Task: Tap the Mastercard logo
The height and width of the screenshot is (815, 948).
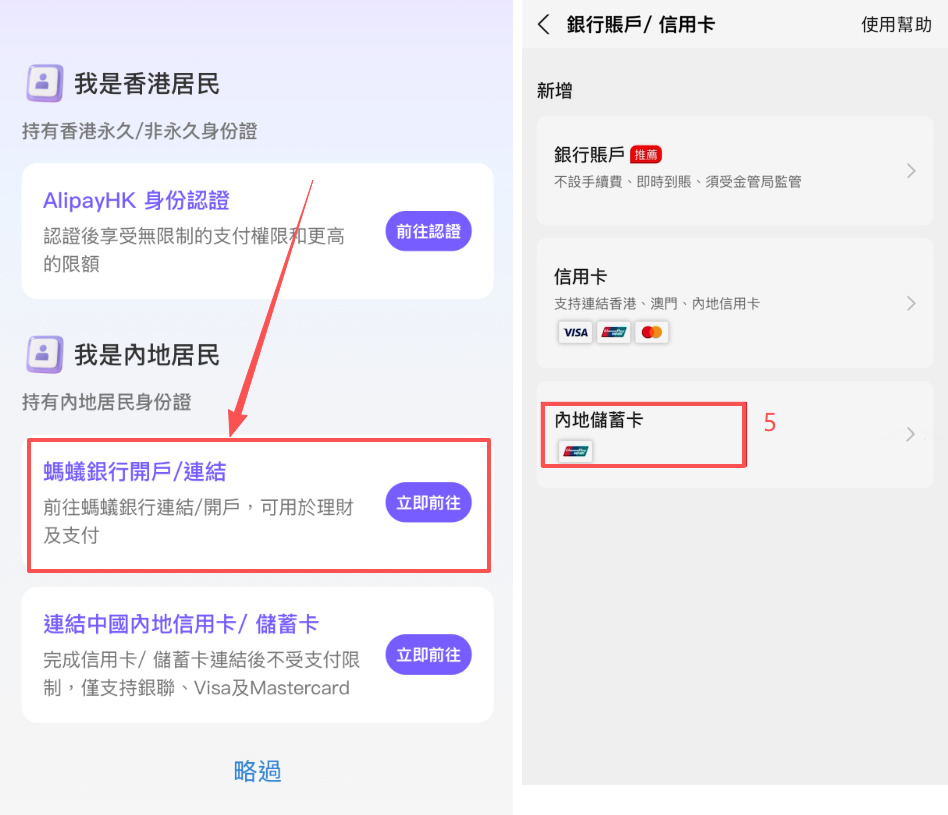Action: coord(651,332)
